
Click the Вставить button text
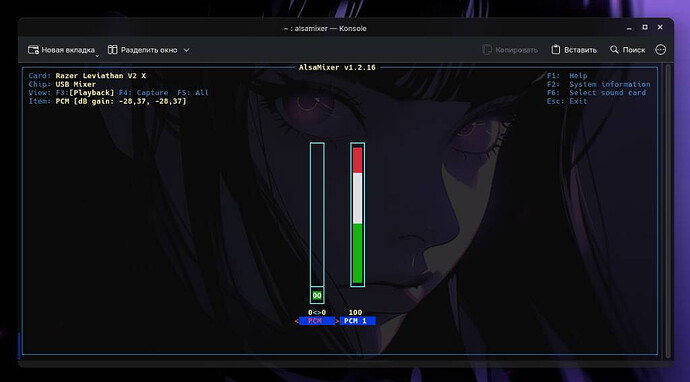(580, 50)
